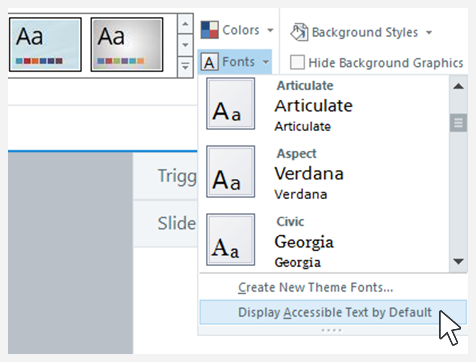Expand the theme gallery with more button

tap(185, 67)
